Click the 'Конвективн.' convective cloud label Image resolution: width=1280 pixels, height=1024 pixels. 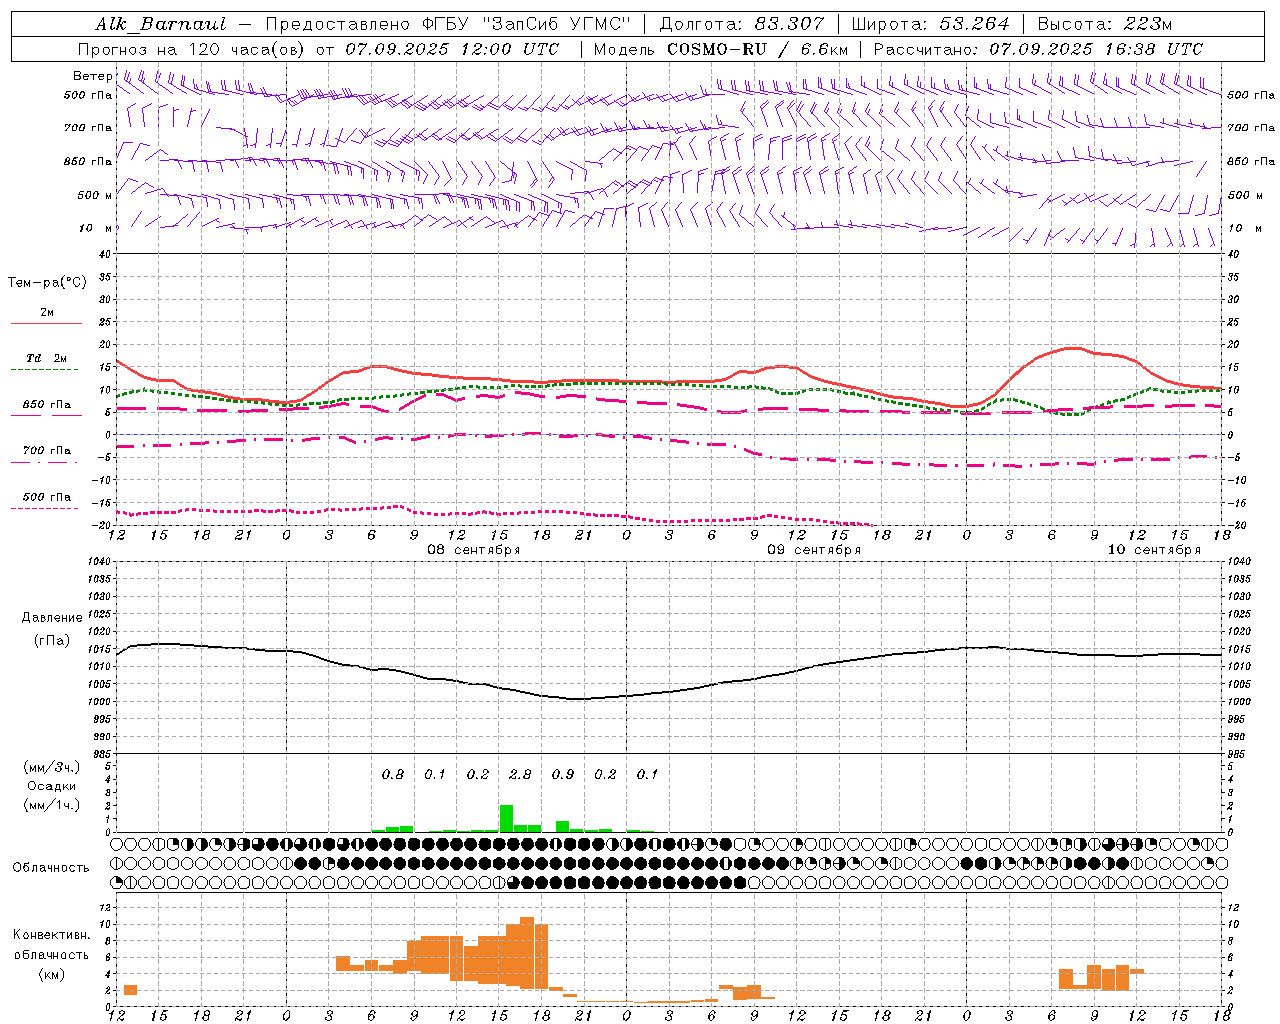tap(52, 935)
